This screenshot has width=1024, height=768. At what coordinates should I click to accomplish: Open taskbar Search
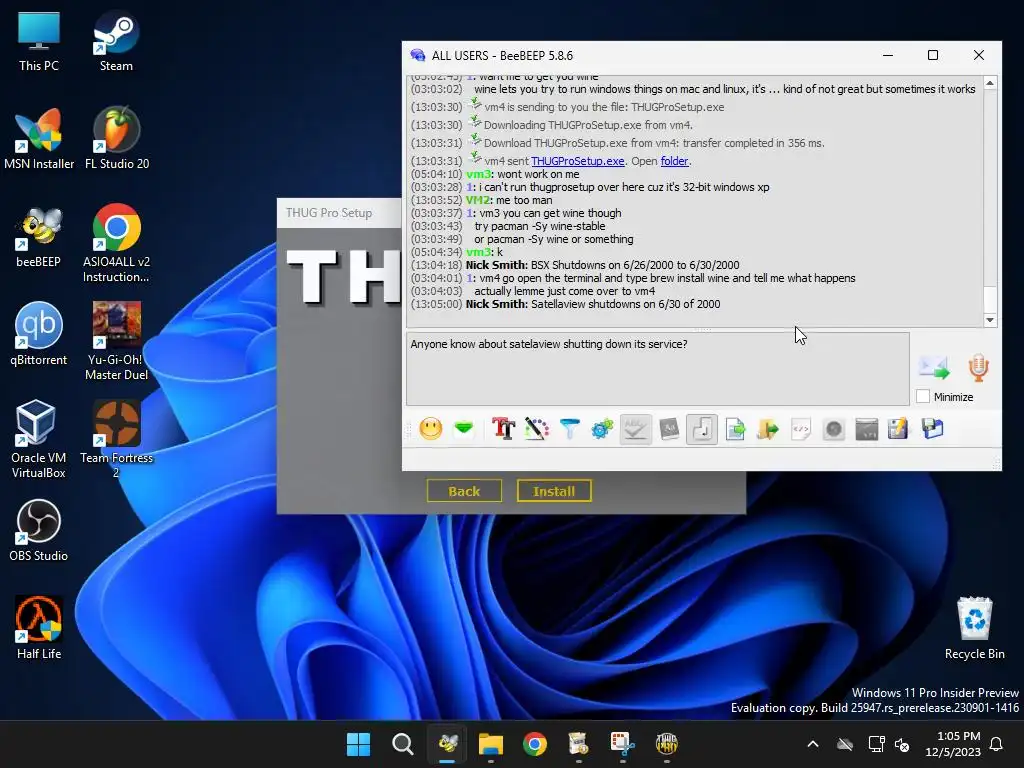coord(402,744)
